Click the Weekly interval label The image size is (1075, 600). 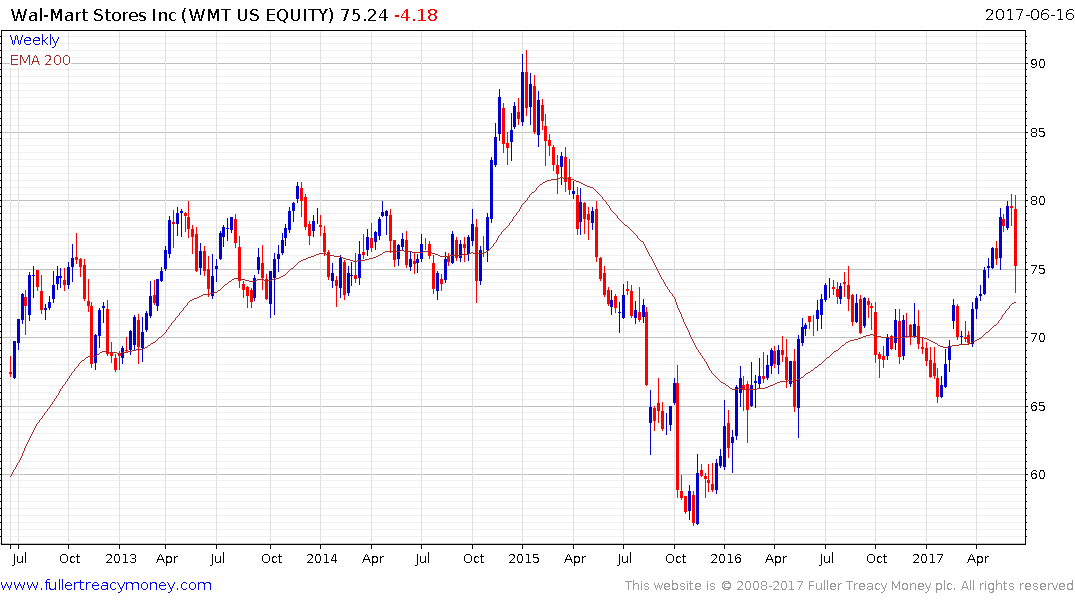point(34,40)
